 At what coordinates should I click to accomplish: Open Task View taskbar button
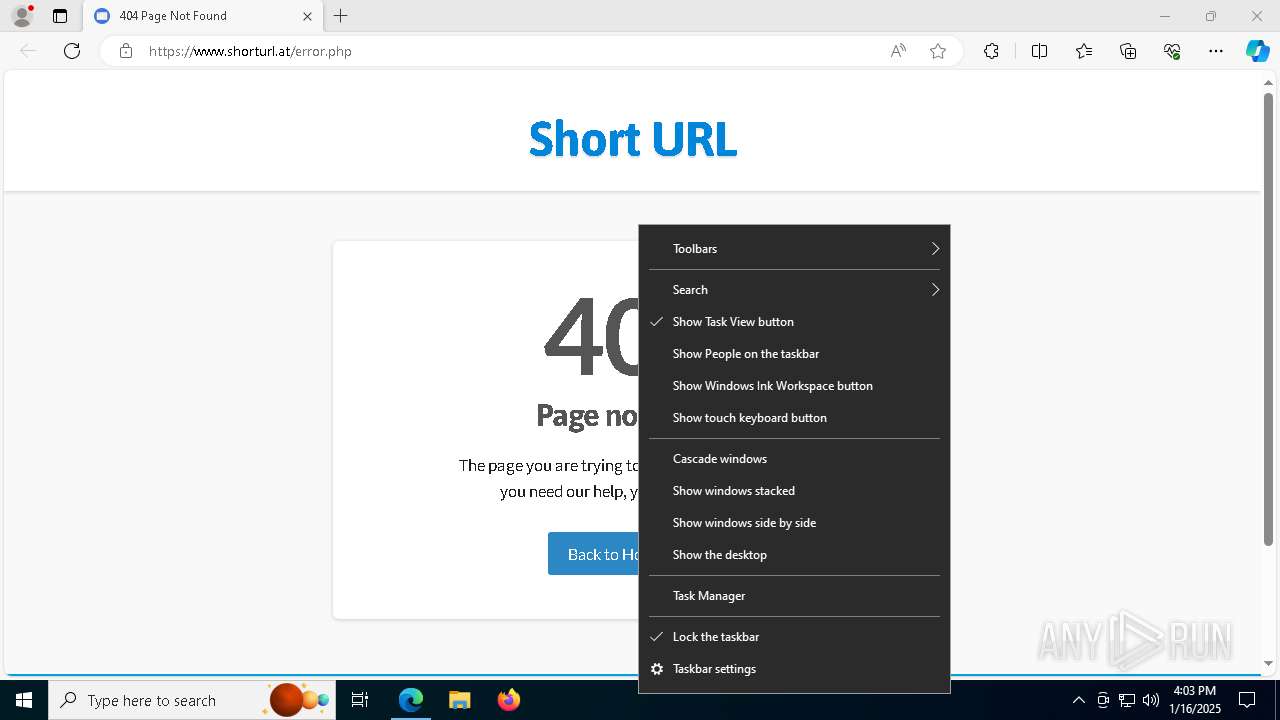pyautogui.click(x=360, y=700)
